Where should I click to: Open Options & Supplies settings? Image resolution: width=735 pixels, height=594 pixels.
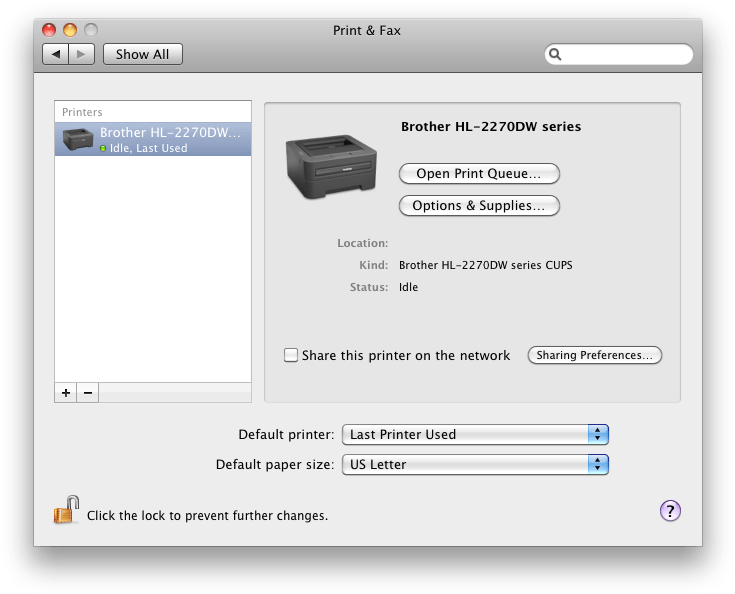pos(478,205)
